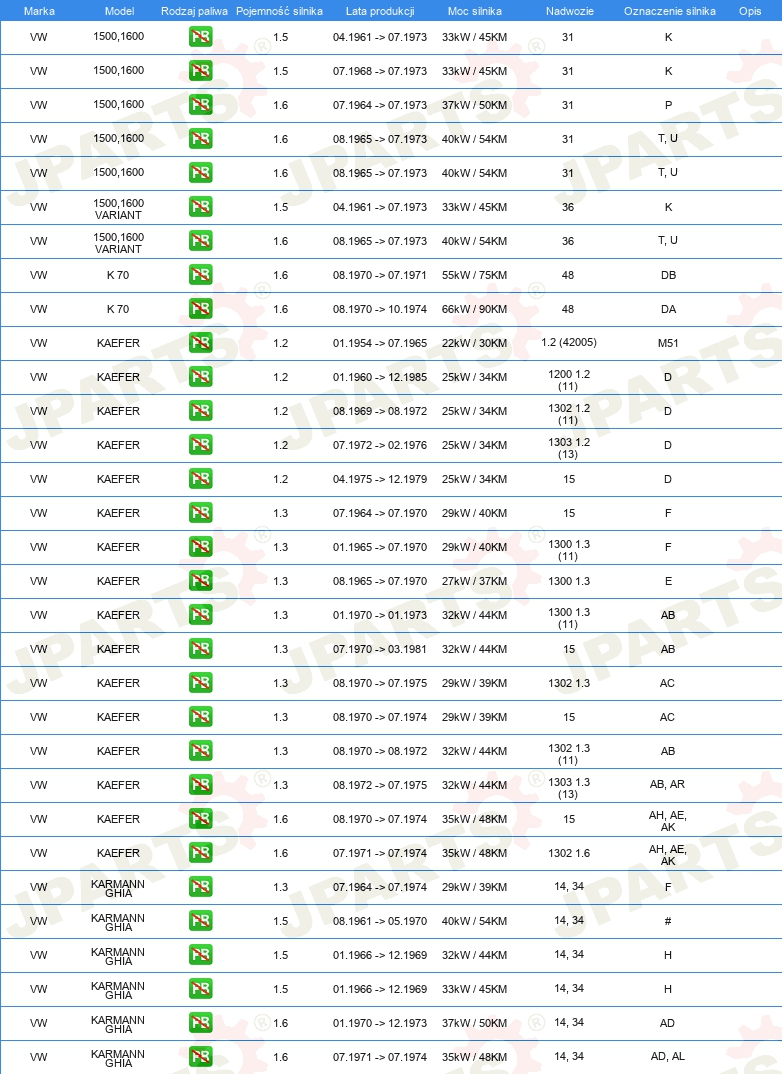Click the years cell 08.1970 -> 10.1974
Screen dimensions: 782x1074
coord(380,309)
